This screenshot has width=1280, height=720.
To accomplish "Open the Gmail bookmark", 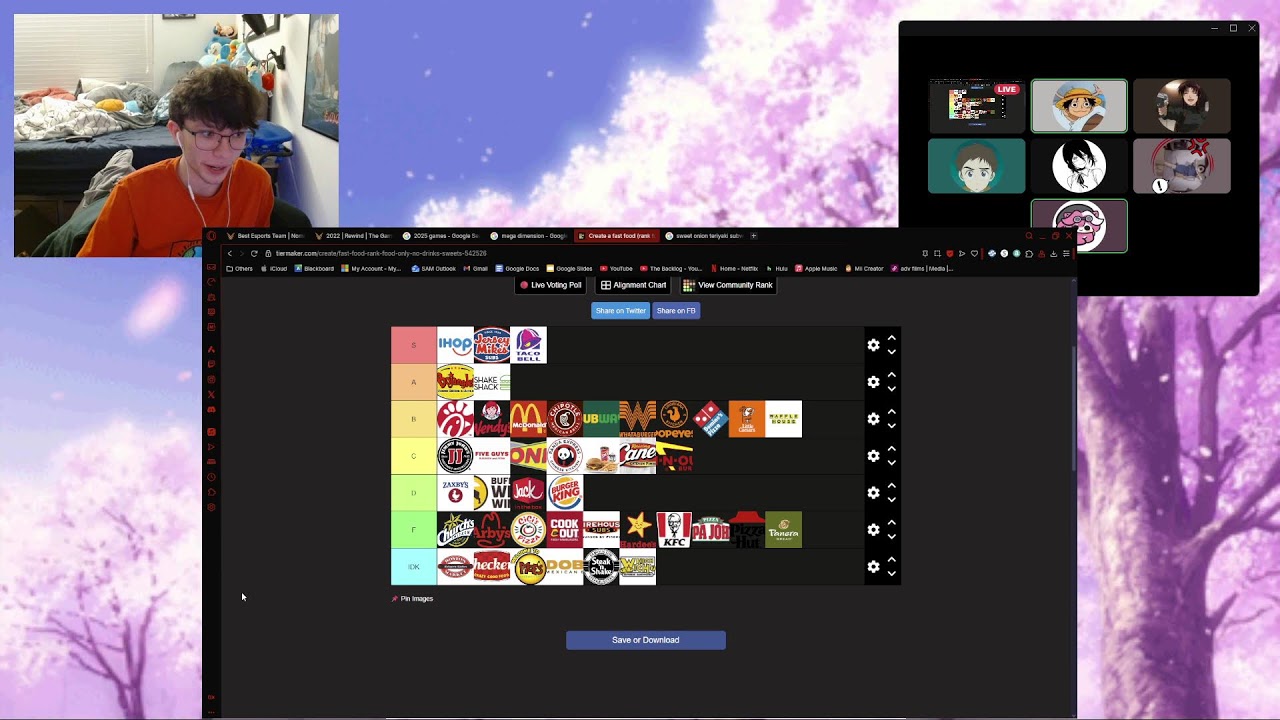I will (x=476, y=269).
